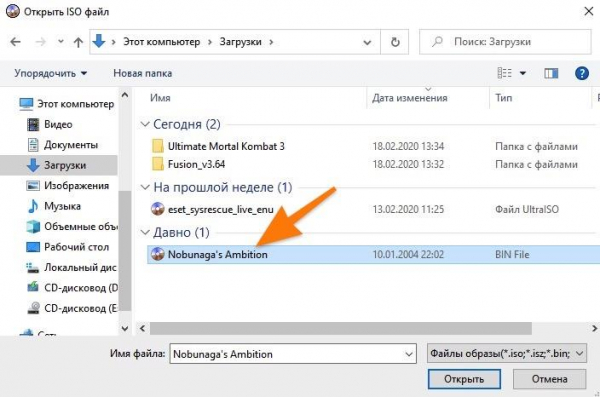Sort by 'Тип' column header
The width and height of the screenshot is (600, 397).
point(504,98)
